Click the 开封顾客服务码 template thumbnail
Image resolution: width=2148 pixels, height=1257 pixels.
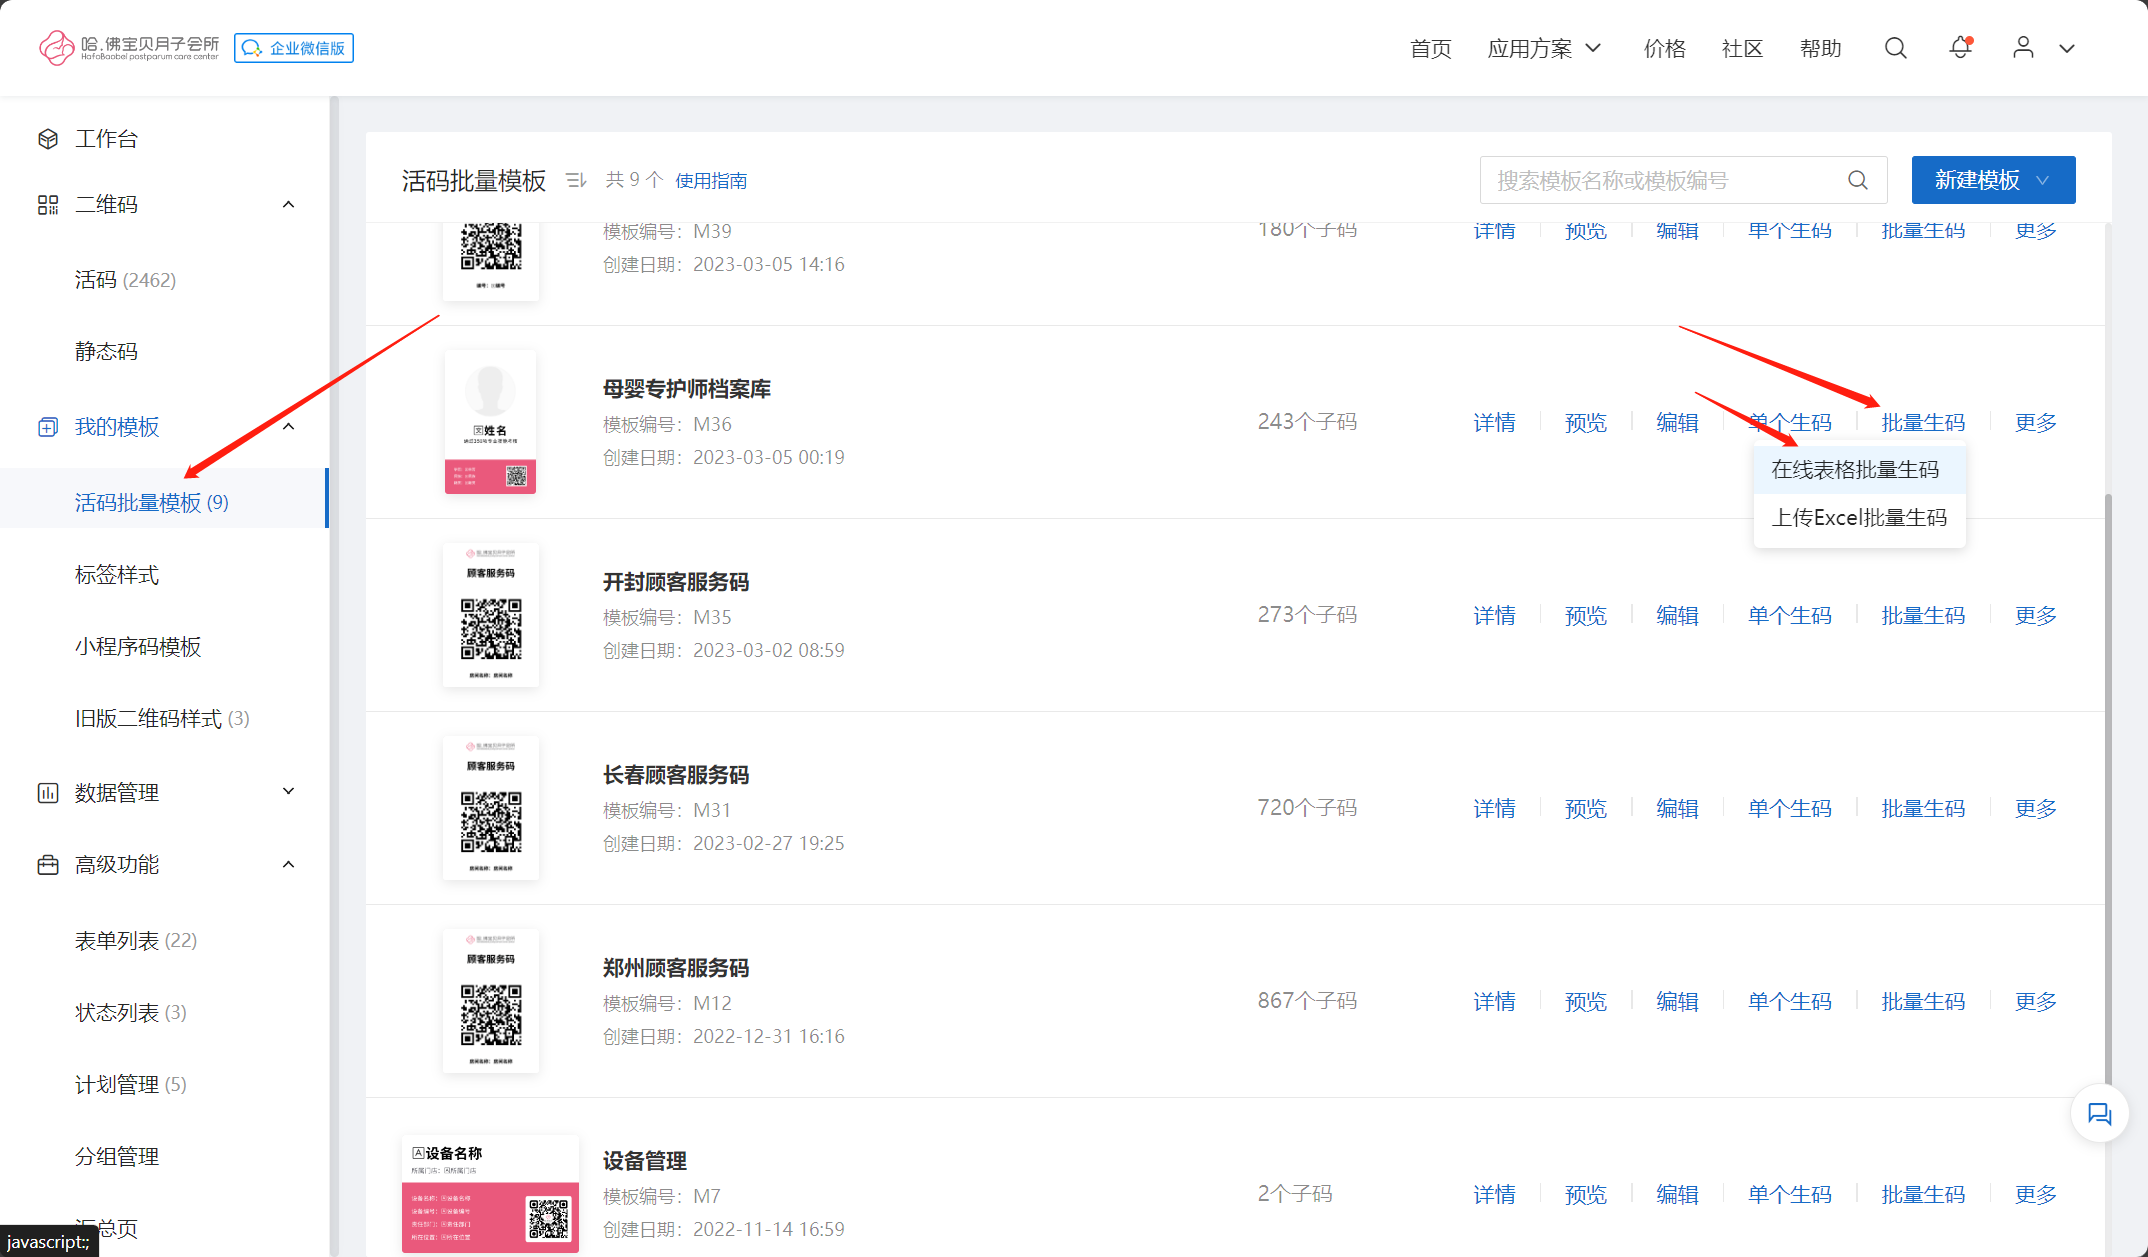point(491,615)
